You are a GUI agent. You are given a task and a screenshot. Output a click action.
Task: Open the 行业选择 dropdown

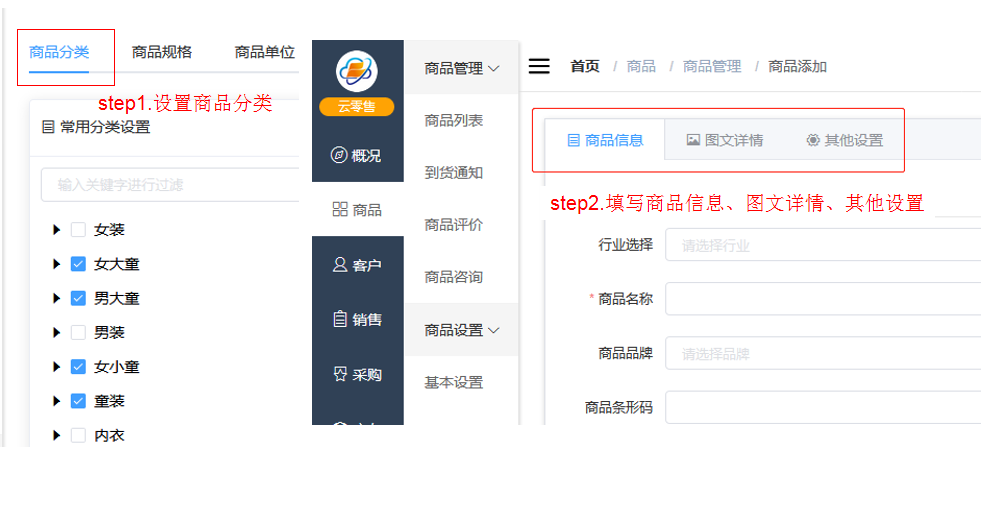tap(823, 245)
